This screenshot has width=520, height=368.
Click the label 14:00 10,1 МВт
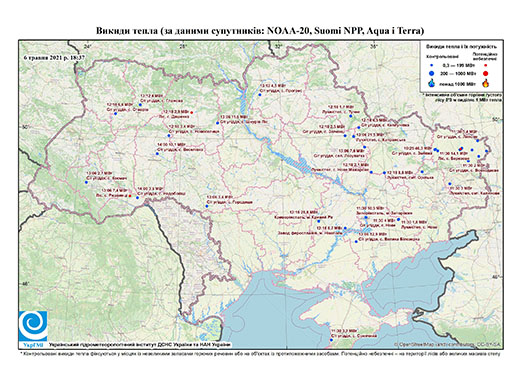coord(172,145)
